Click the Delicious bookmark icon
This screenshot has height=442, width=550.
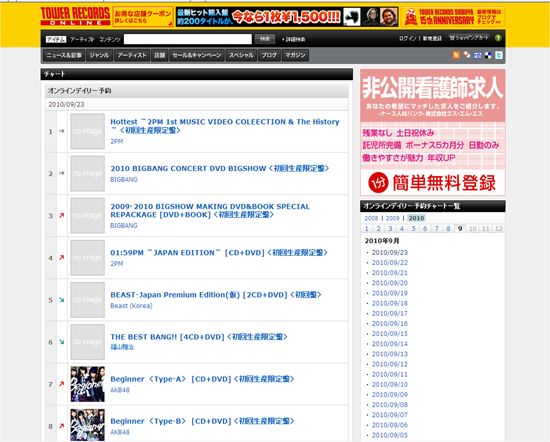pyautogui.click(x=488, y=55)
